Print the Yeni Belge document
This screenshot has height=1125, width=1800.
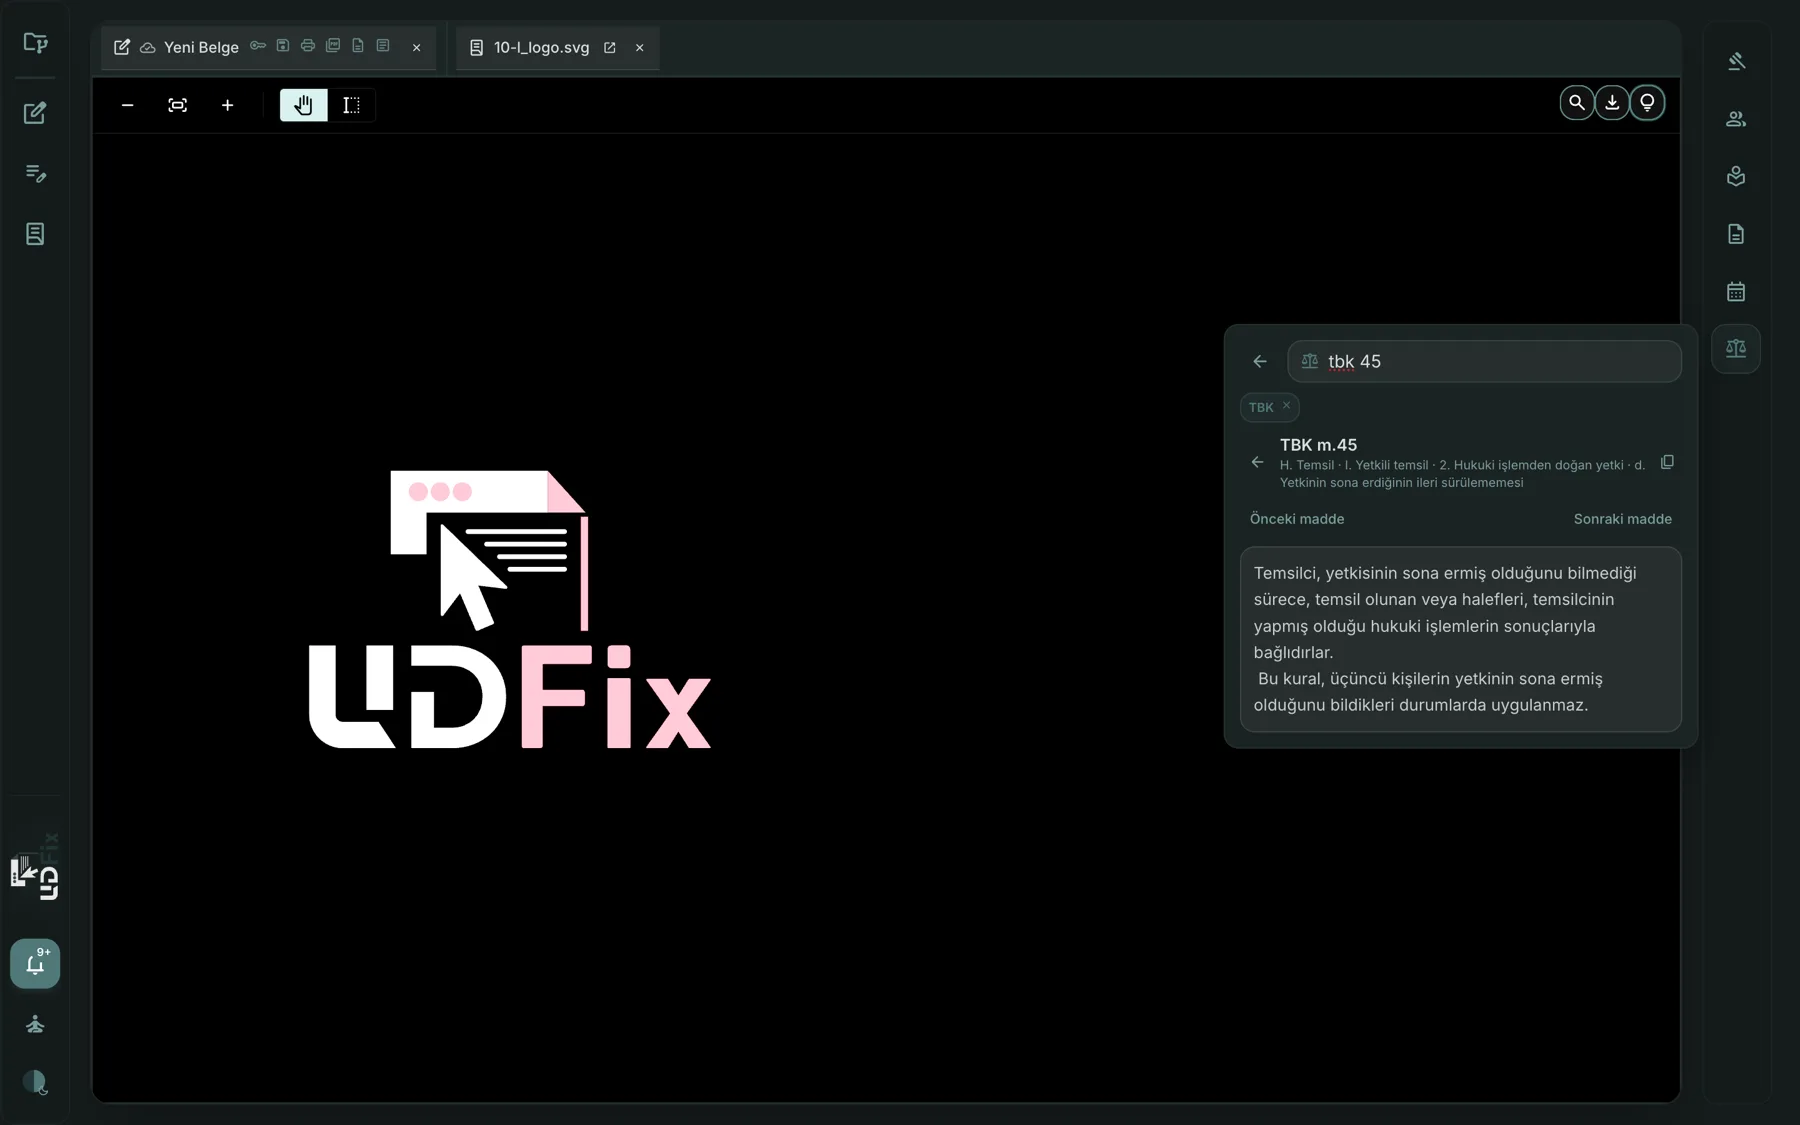(308, 46)
